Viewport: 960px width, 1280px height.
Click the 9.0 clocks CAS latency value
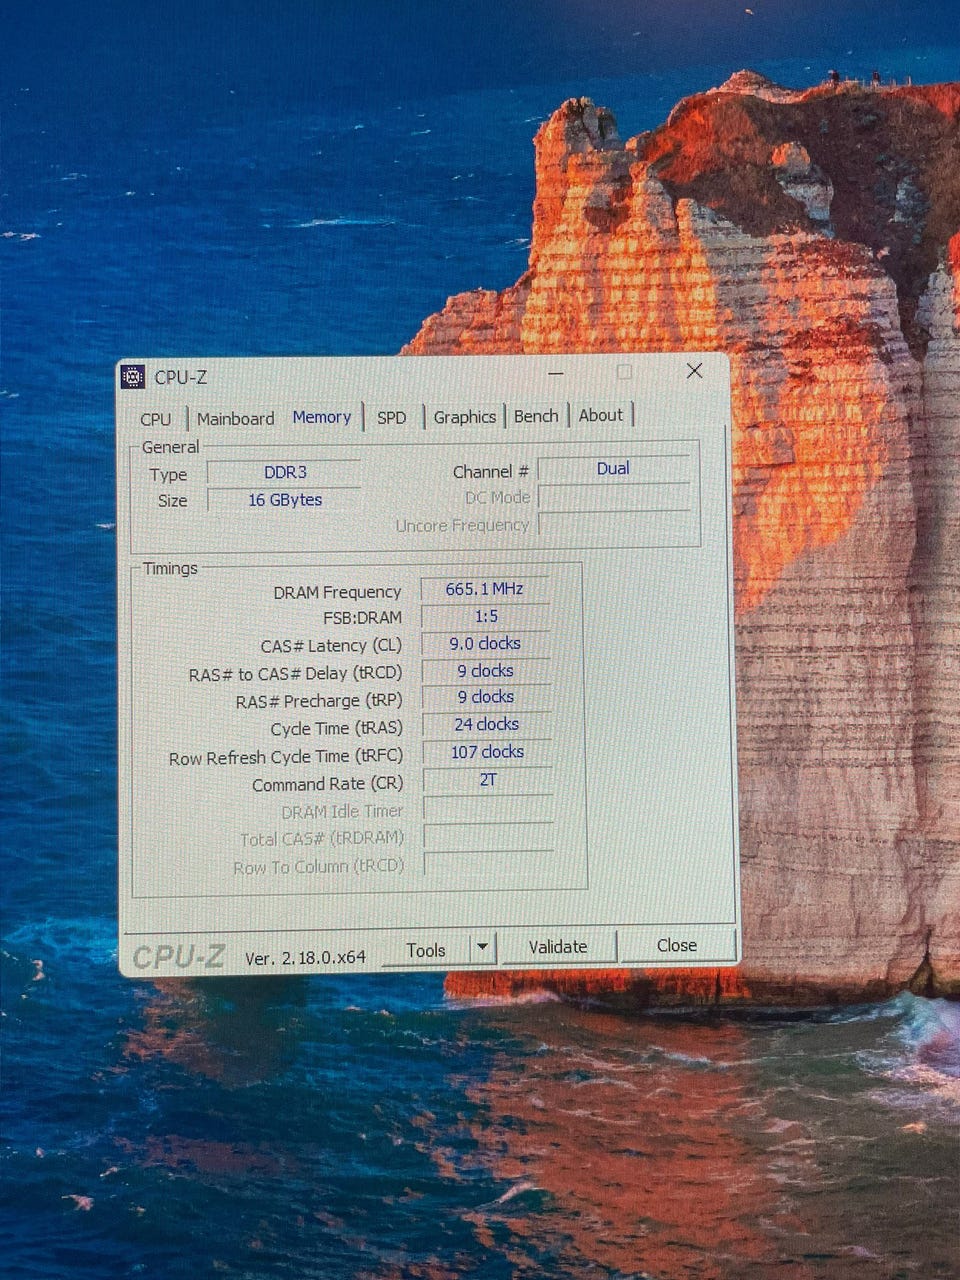pyautogui.click(x=486, y=644)
